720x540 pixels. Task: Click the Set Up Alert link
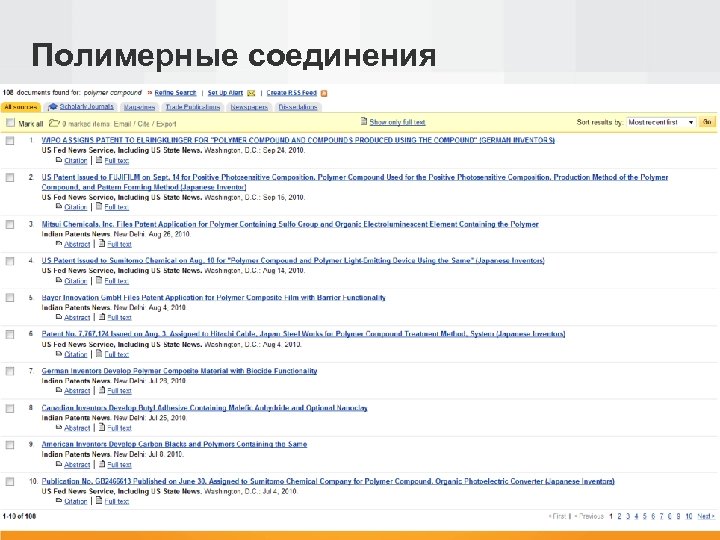pyautogui.click(x=225, y=93)
